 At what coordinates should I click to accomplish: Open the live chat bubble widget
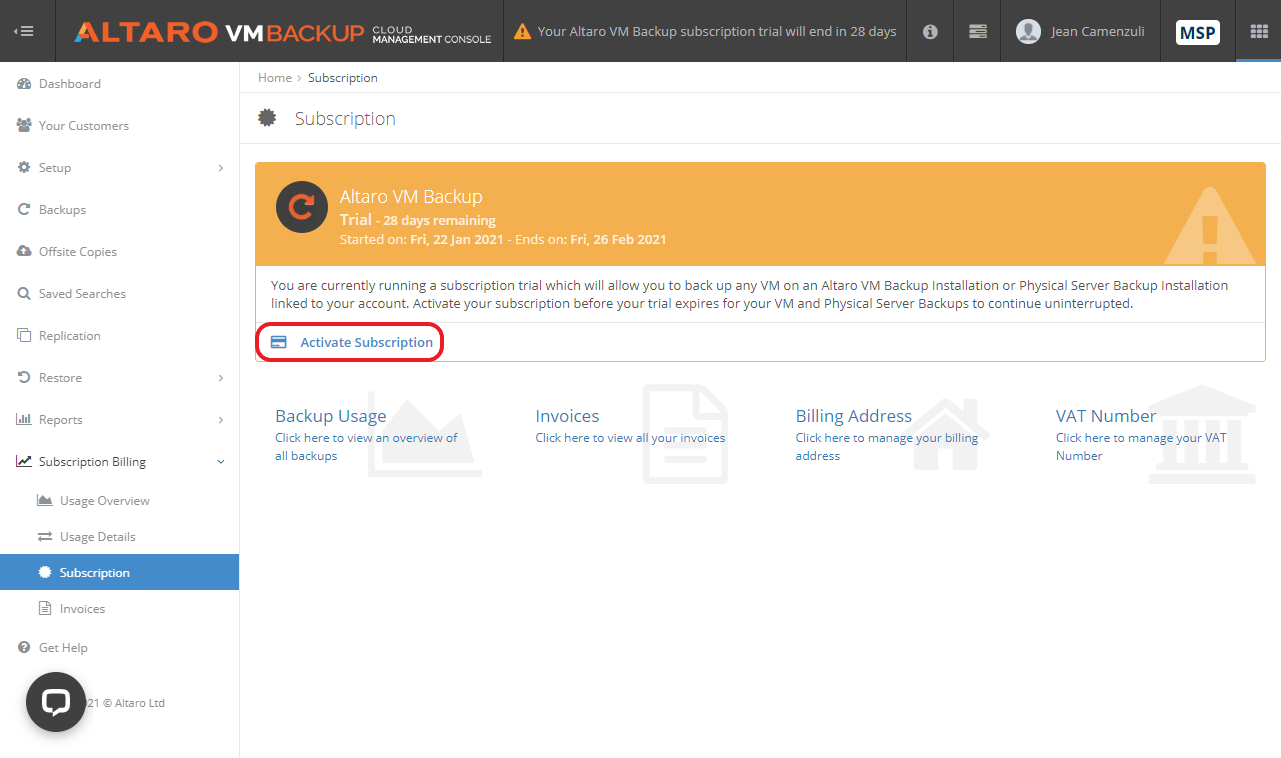pos(55,703)
